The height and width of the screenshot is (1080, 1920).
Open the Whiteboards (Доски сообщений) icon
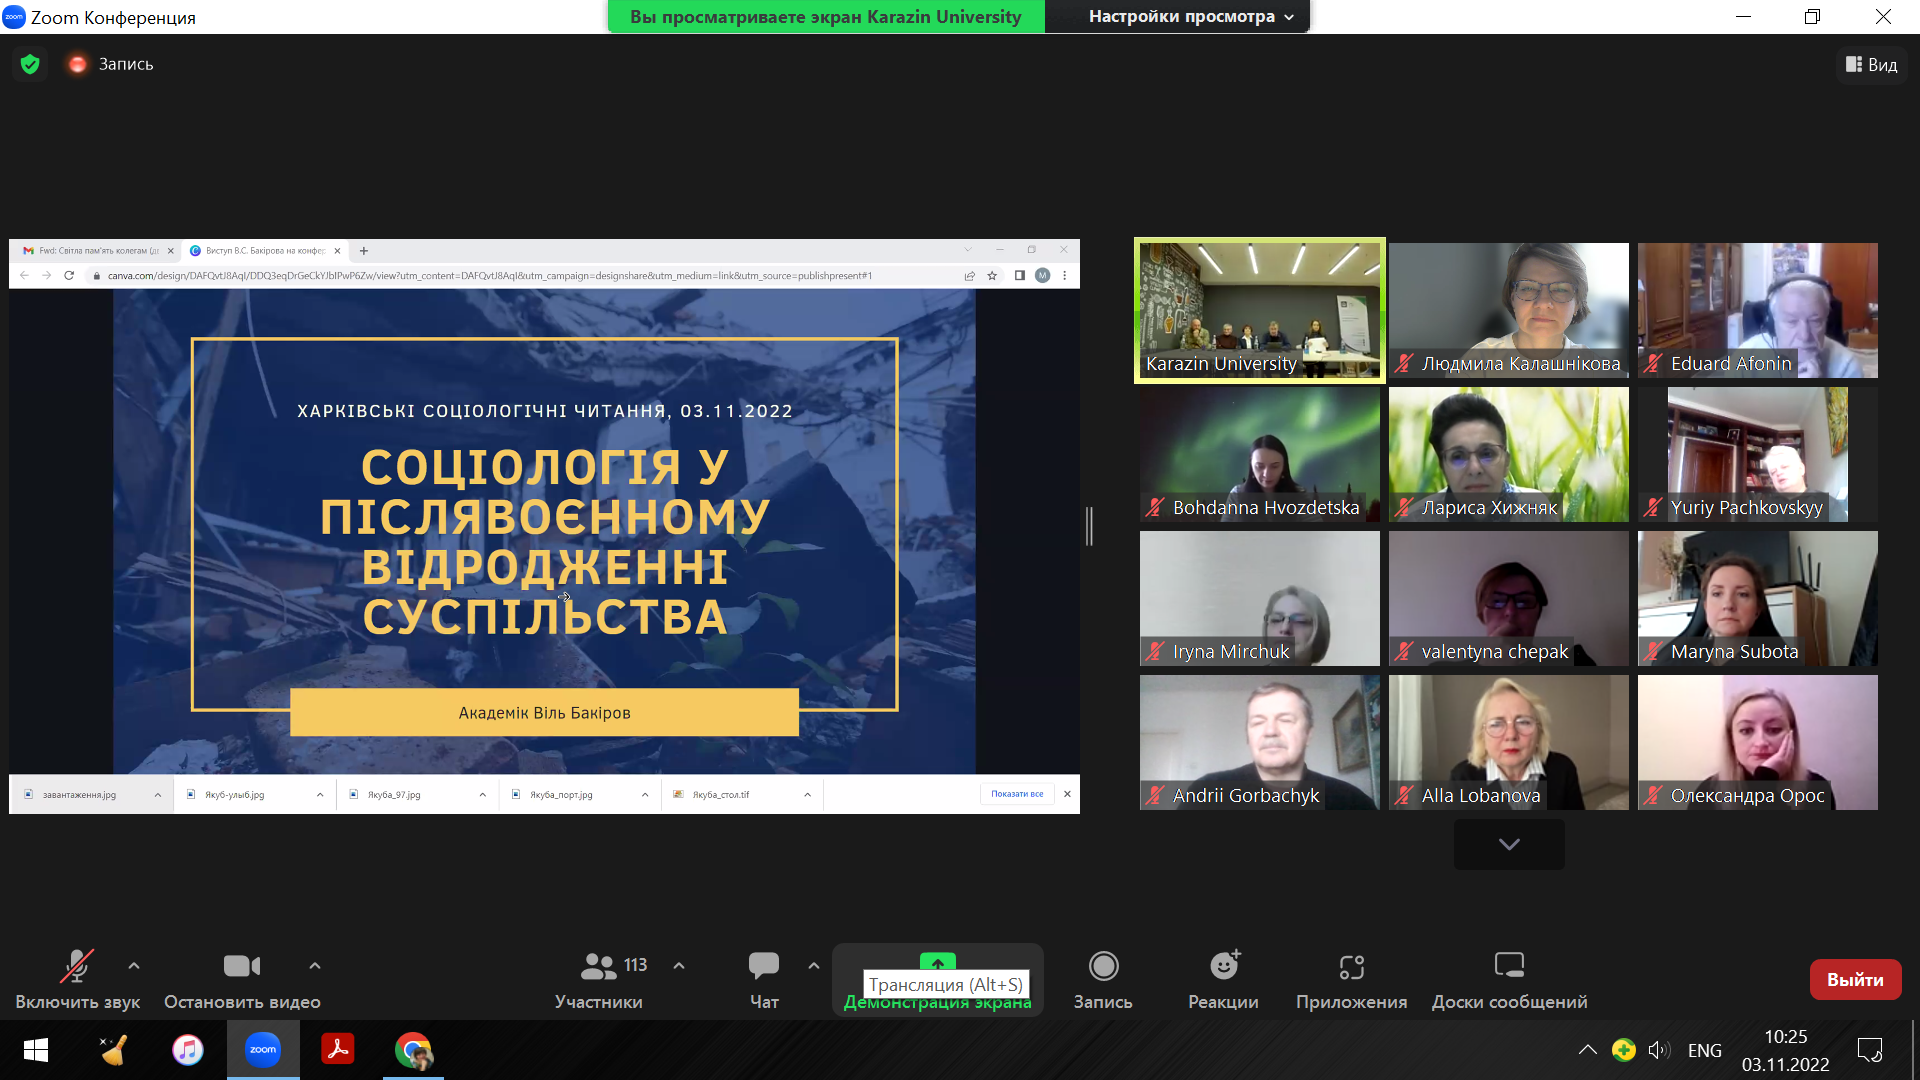click(1509, 966)
